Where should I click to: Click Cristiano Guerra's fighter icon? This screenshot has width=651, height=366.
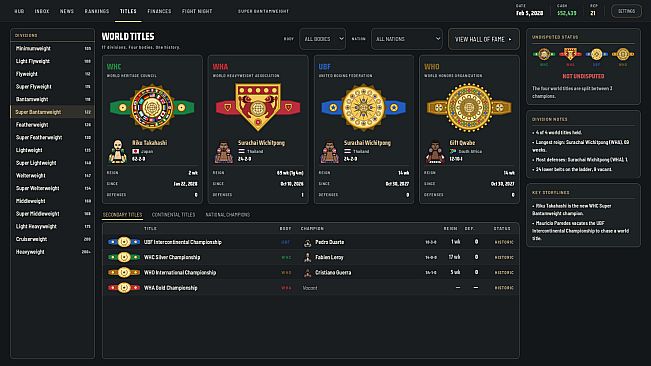click(x=307, y=273)
